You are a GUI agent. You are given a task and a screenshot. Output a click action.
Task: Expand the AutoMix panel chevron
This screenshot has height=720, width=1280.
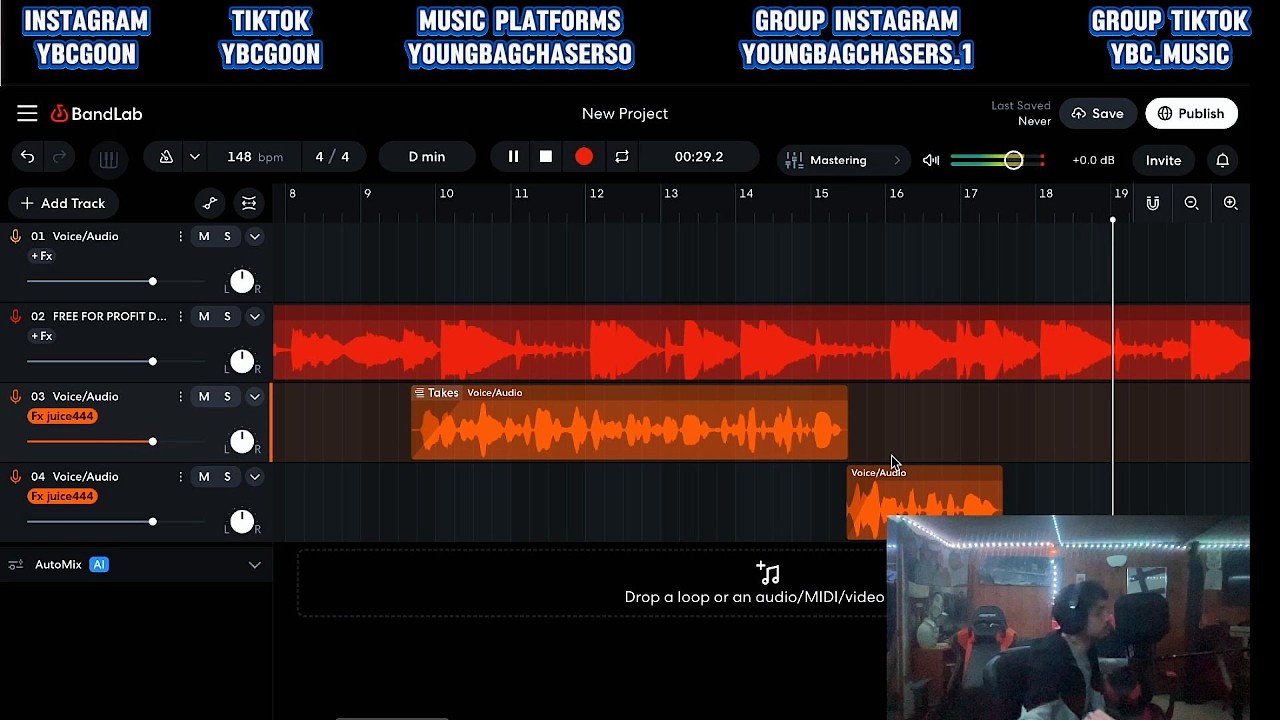click(255, 565)
